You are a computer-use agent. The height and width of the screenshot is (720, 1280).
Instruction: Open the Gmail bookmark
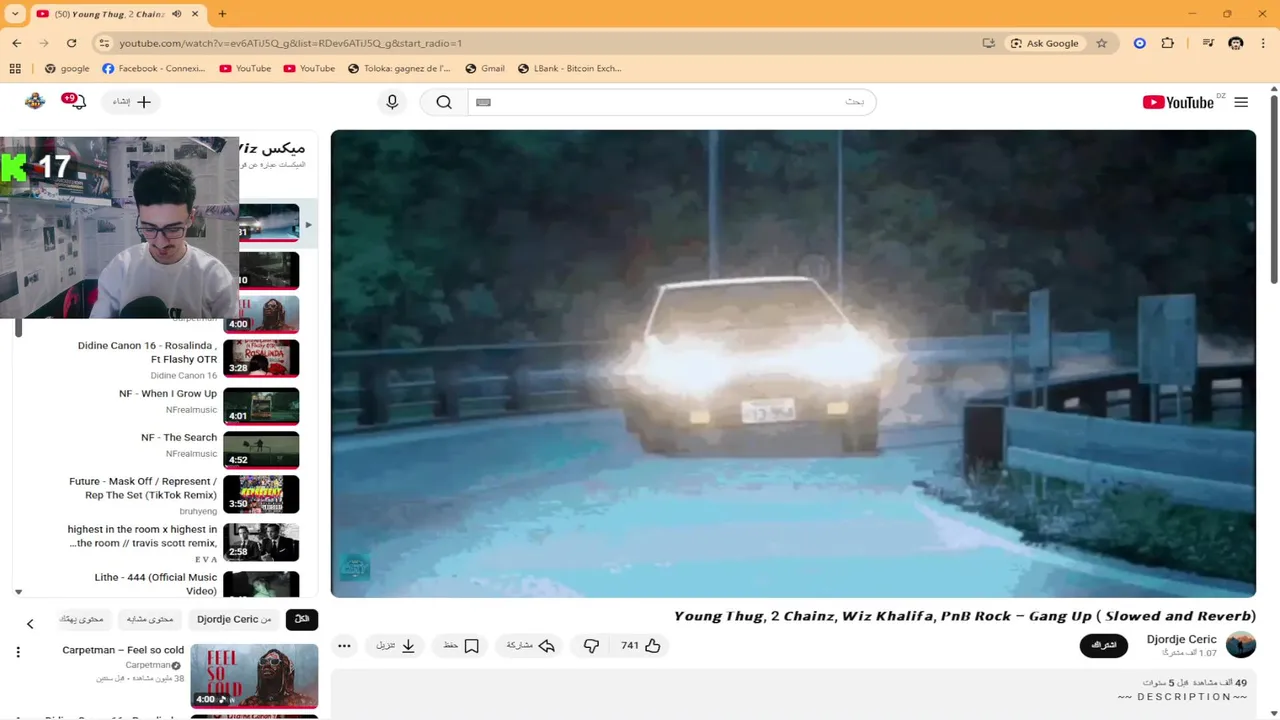tap(485, 68)
